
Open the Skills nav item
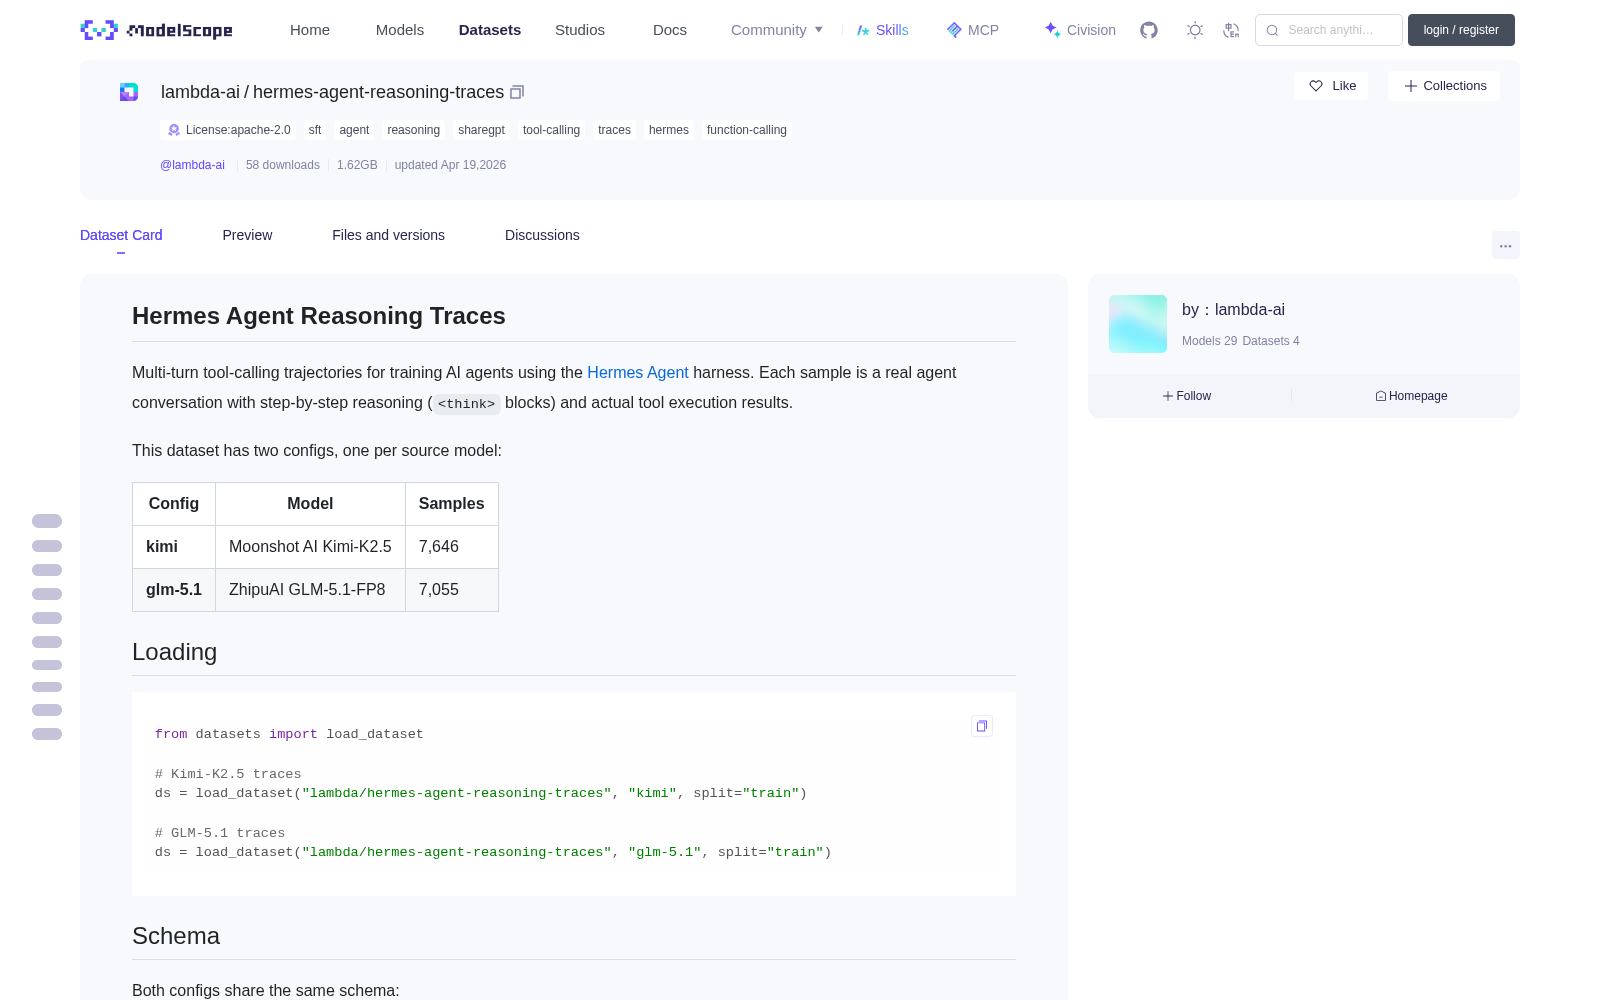(x=882, y=30)
